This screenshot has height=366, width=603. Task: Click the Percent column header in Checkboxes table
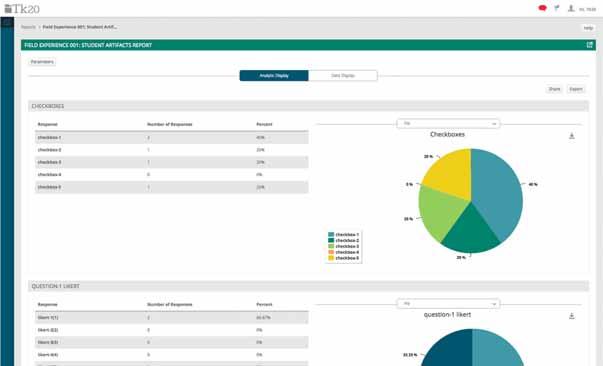tap(264, 125)
